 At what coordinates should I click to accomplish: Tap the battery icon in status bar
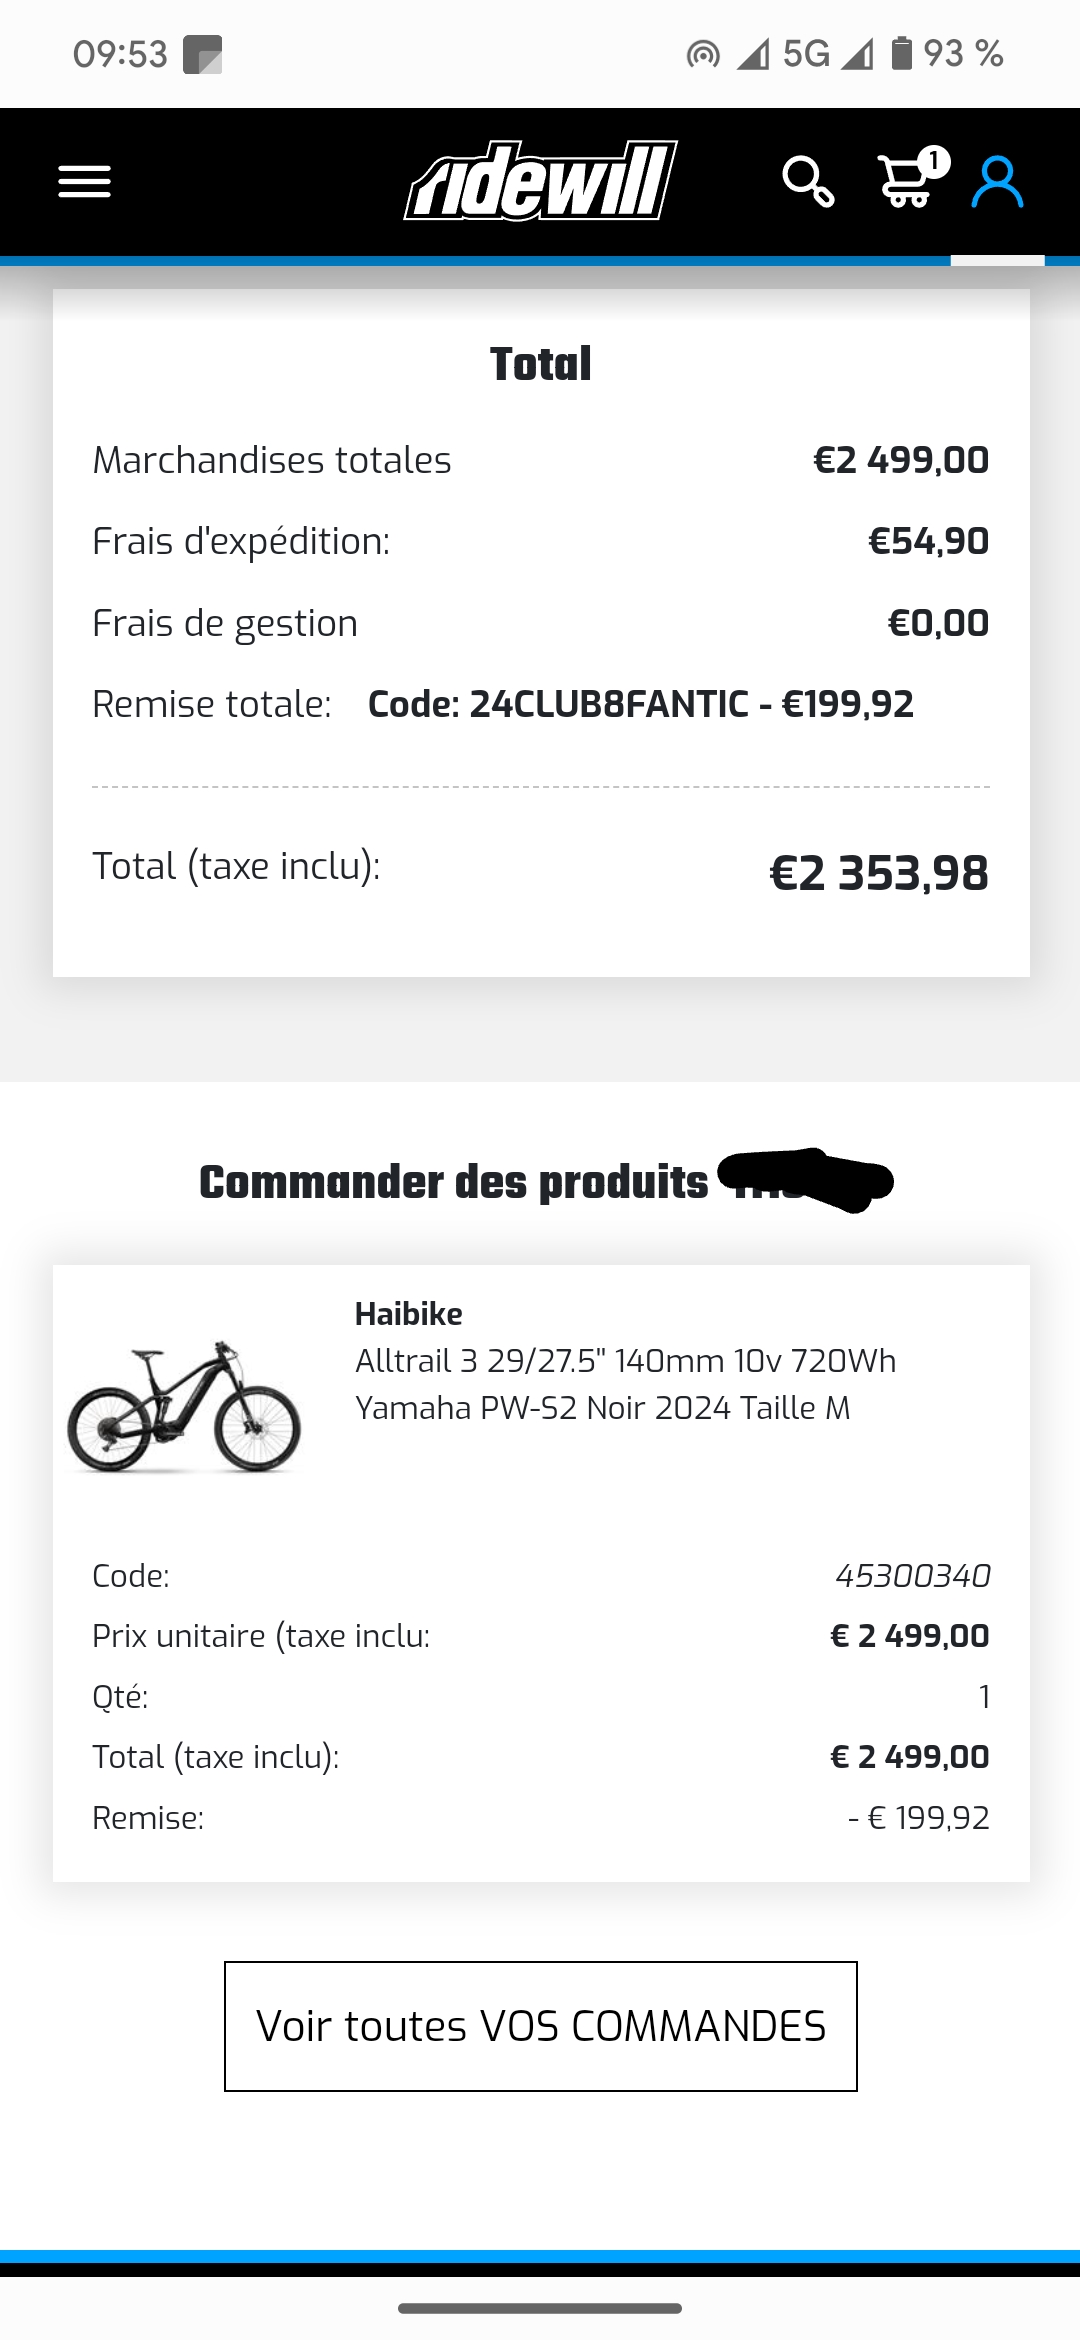coord(901,53)
